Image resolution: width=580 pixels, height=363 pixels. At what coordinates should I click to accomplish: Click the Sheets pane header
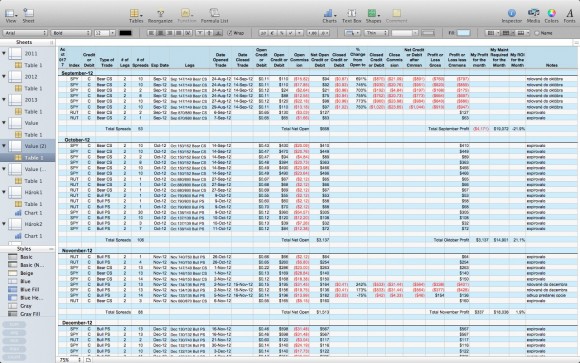click(28, 42)
